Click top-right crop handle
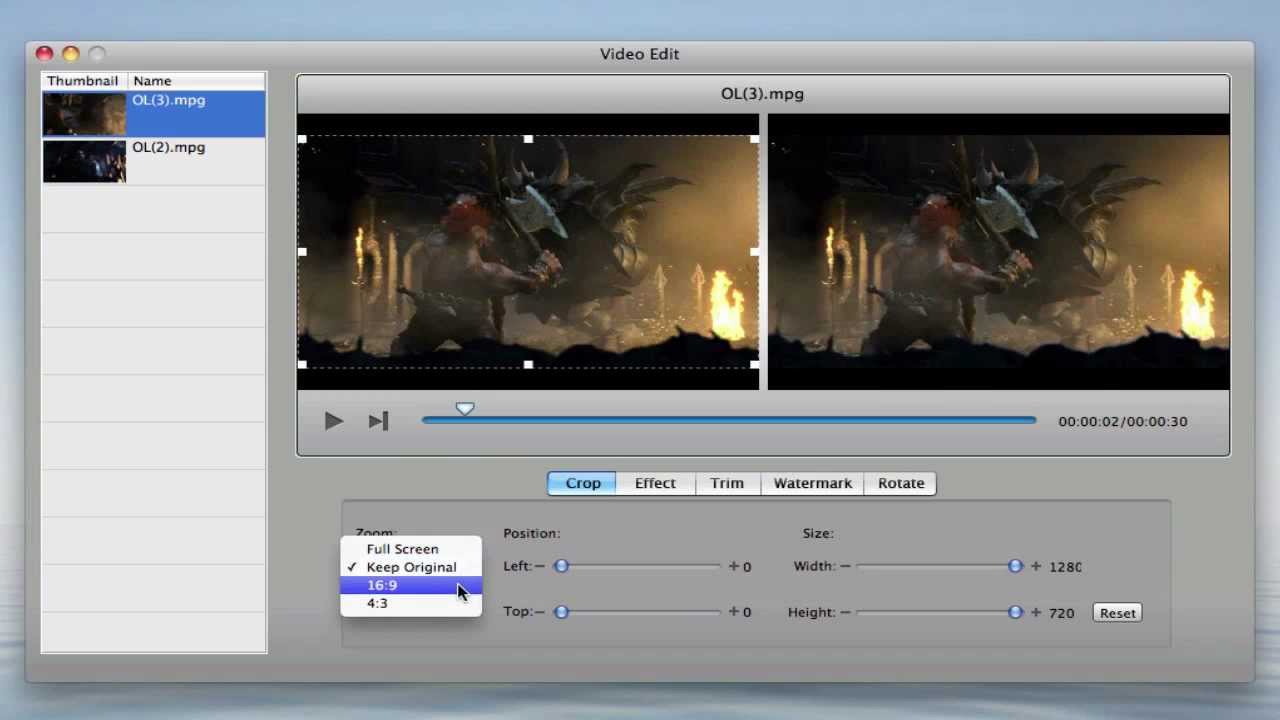Image resolution: width=1280 pixels, height=720 pixels. click(x=754, y=139)
